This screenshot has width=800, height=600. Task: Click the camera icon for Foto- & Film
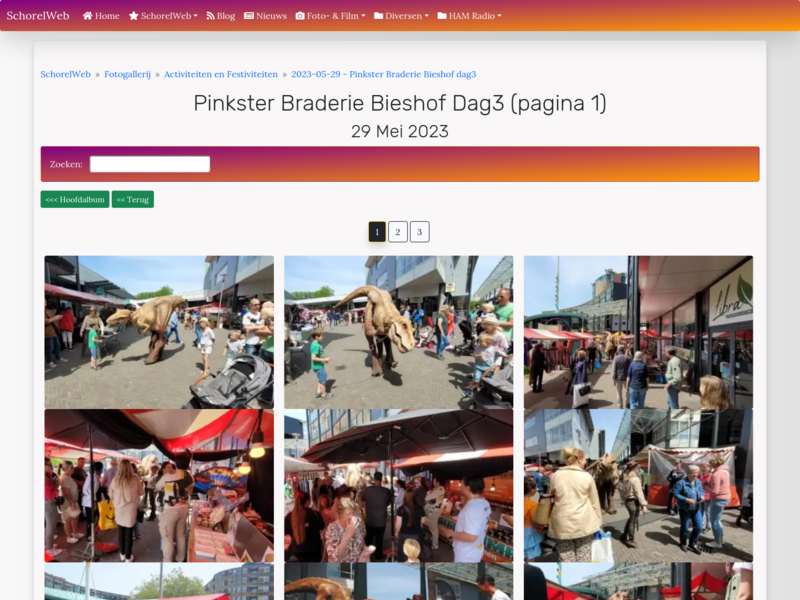tap(300, 16)
